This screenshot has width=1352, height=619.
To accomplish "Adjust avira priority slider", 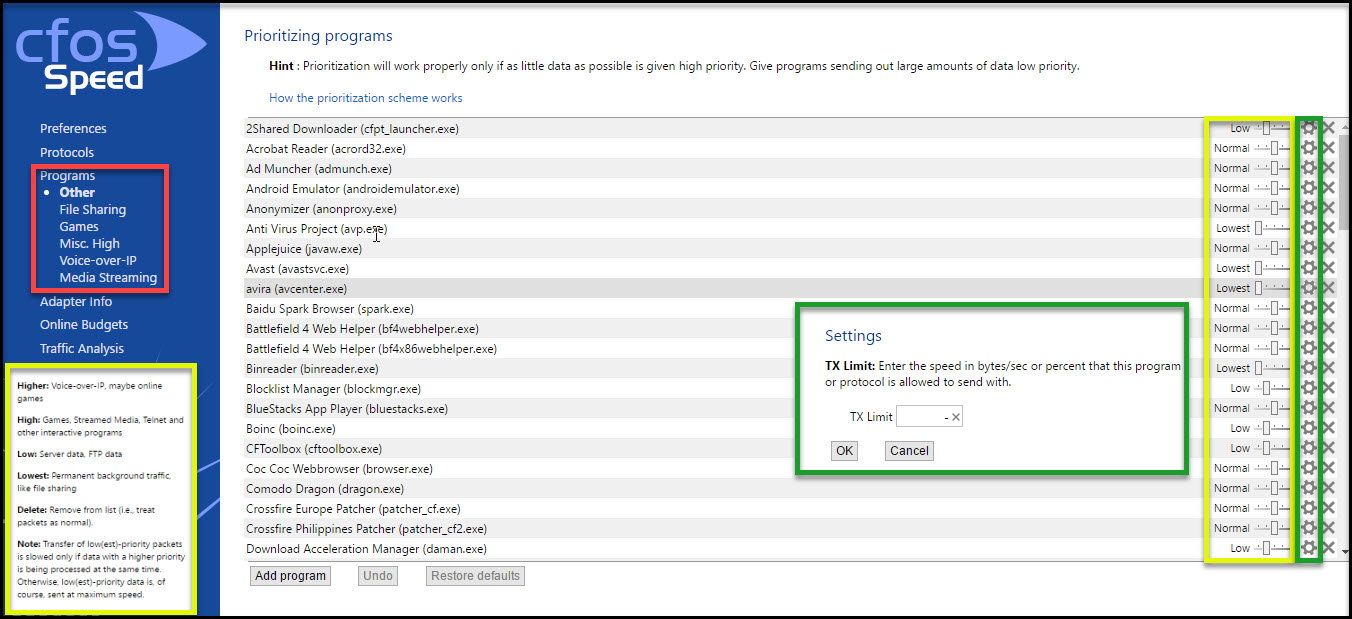I will pyautogui.click(x=1272, y=288).
